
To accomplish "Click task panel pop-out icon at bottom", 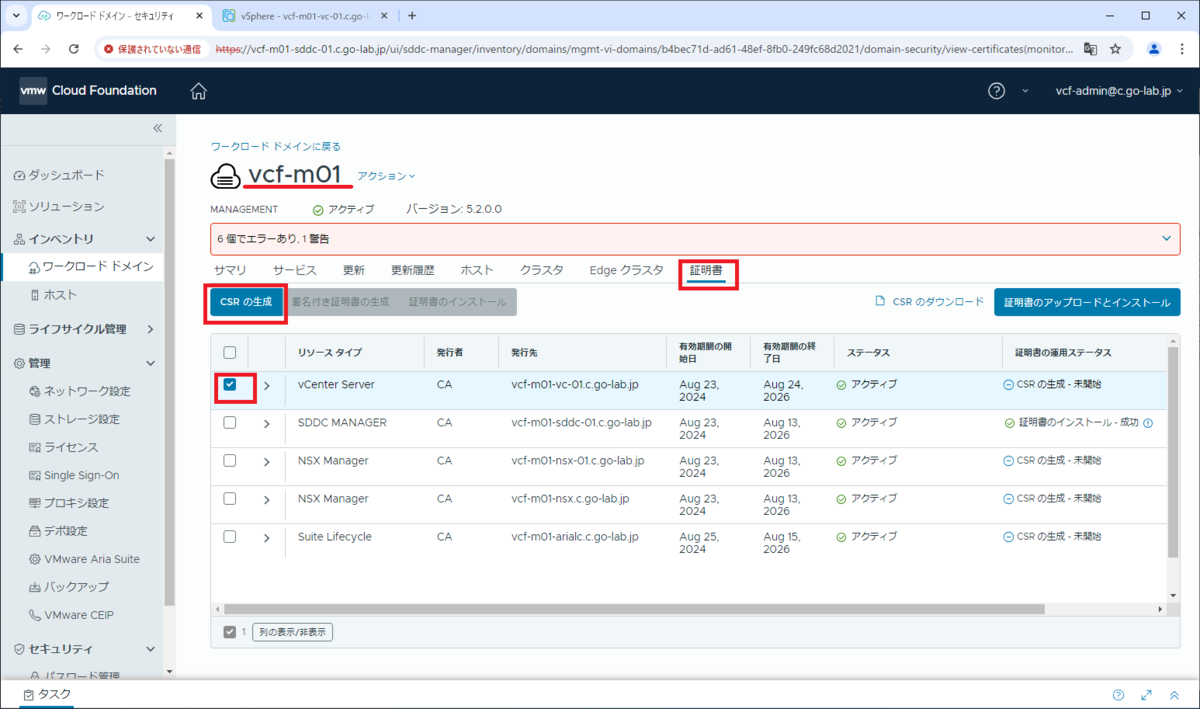I will [x=1146, y=695].
